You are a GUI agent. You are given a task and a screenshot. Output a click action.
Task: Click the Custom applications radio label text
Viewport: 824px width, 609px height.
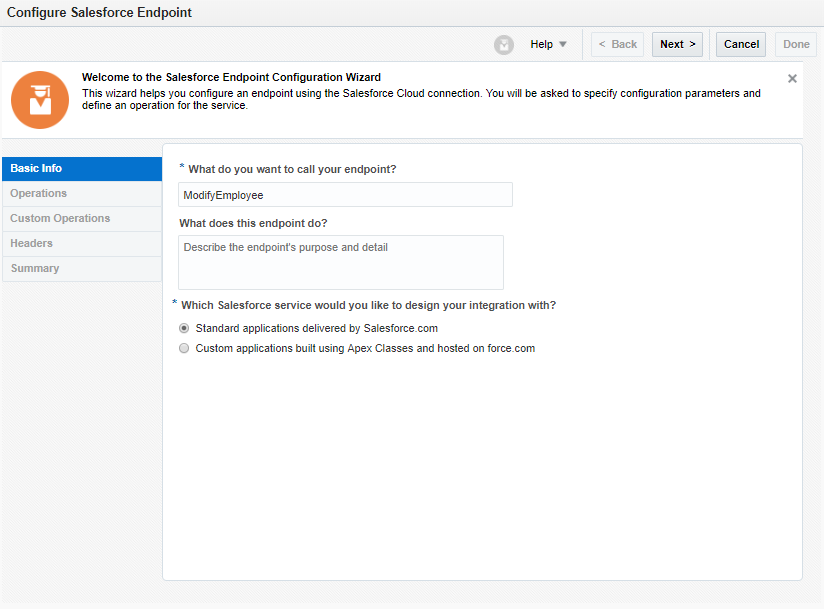[x=365, y=349]
